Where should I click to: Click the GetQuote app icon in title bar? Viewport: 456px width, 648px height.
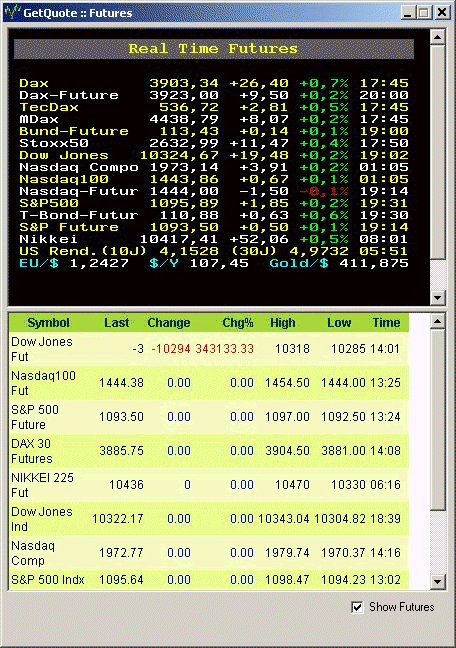[x=12, y=12]
